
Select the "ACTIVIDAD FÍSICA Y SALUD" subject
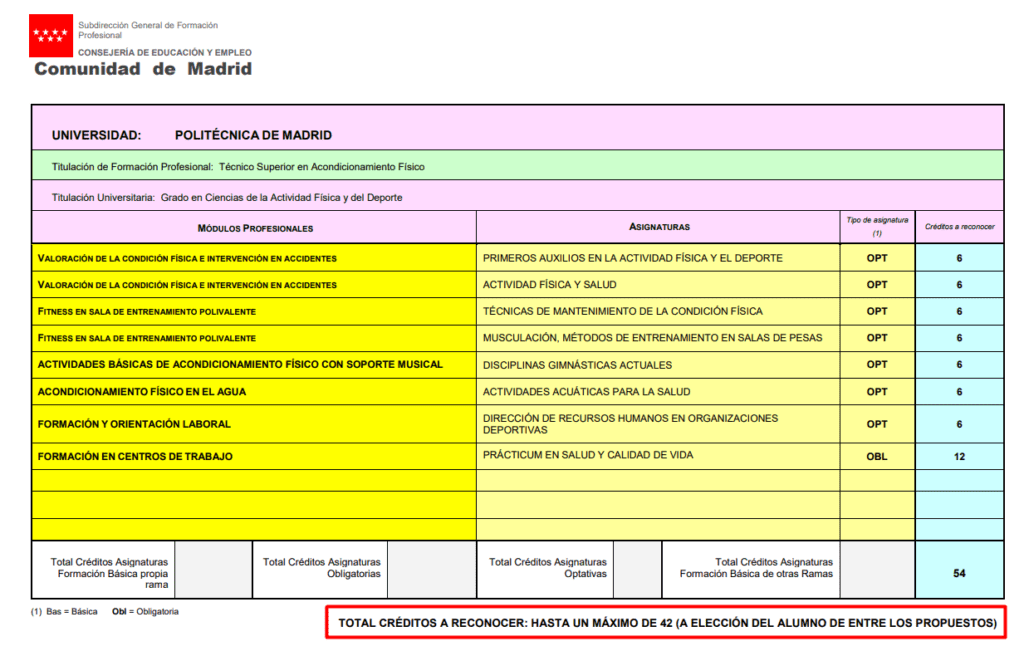(550, 285)
